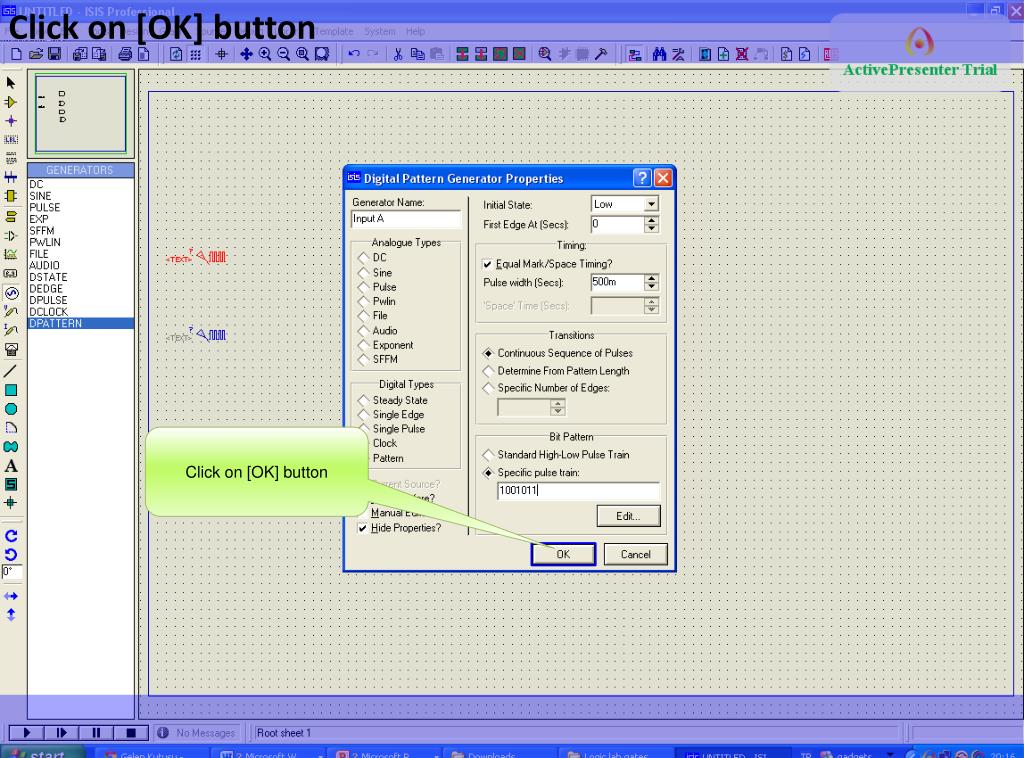Click origin crosshair toolbar icon

pyautogui.click(x=221, y=54)
